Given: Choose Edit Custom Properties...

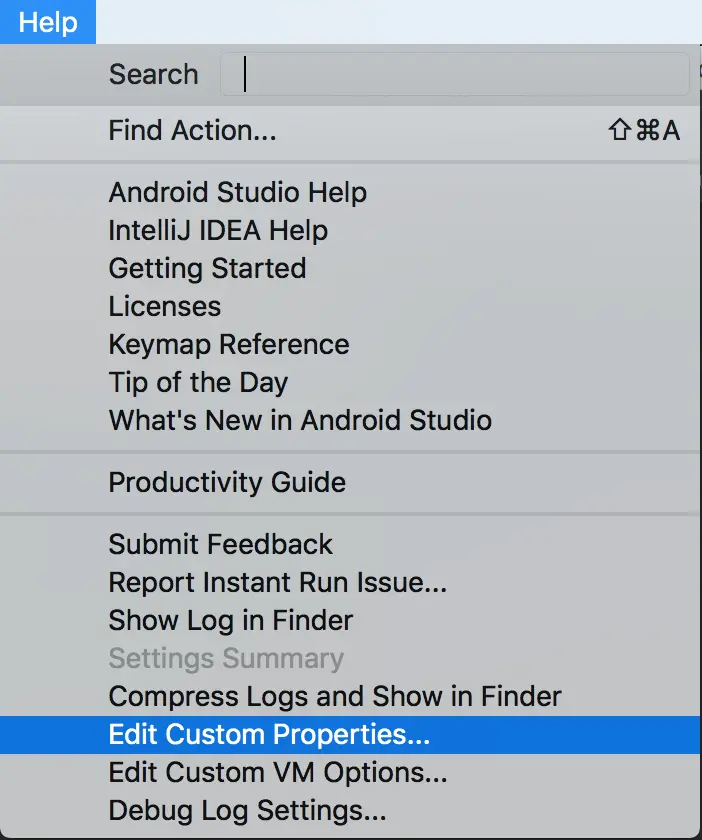Looking at the screenshot, I should coord(269,734).
